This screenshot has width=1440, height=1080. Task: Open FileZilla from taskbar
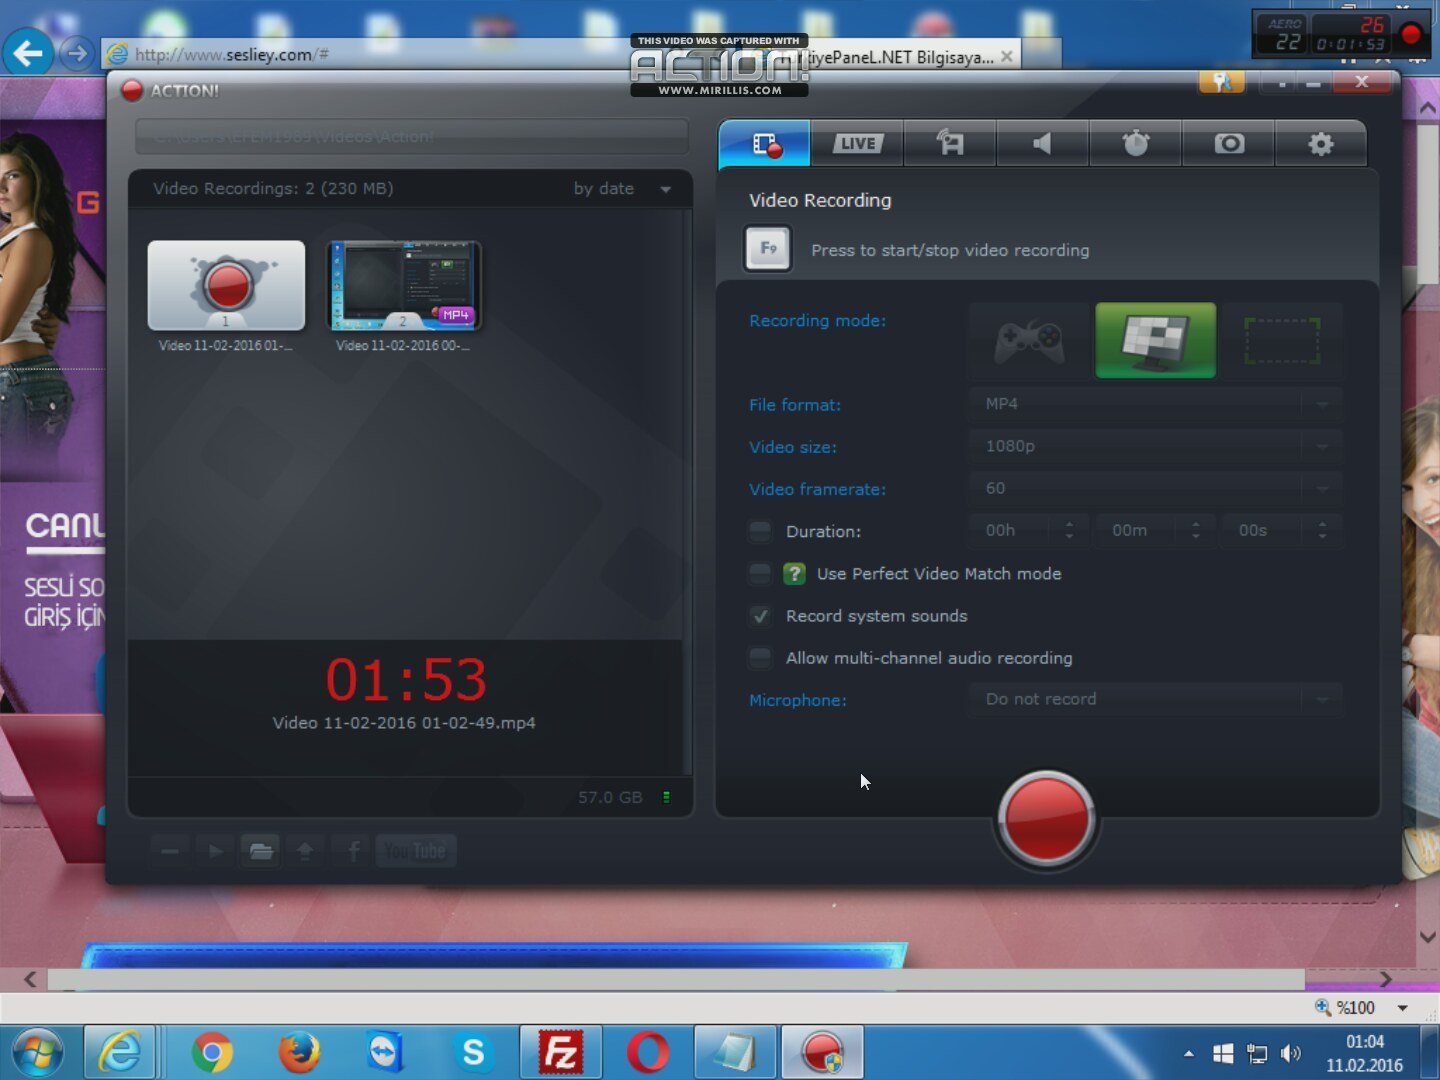(x=561, y=1053)
